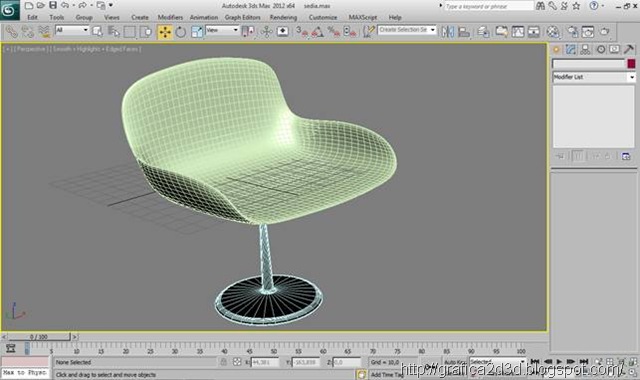Click the search keyword or phrase field
The height and width of the screenshot is (380, 640).
pyautogui.click(x=489, y=6)
